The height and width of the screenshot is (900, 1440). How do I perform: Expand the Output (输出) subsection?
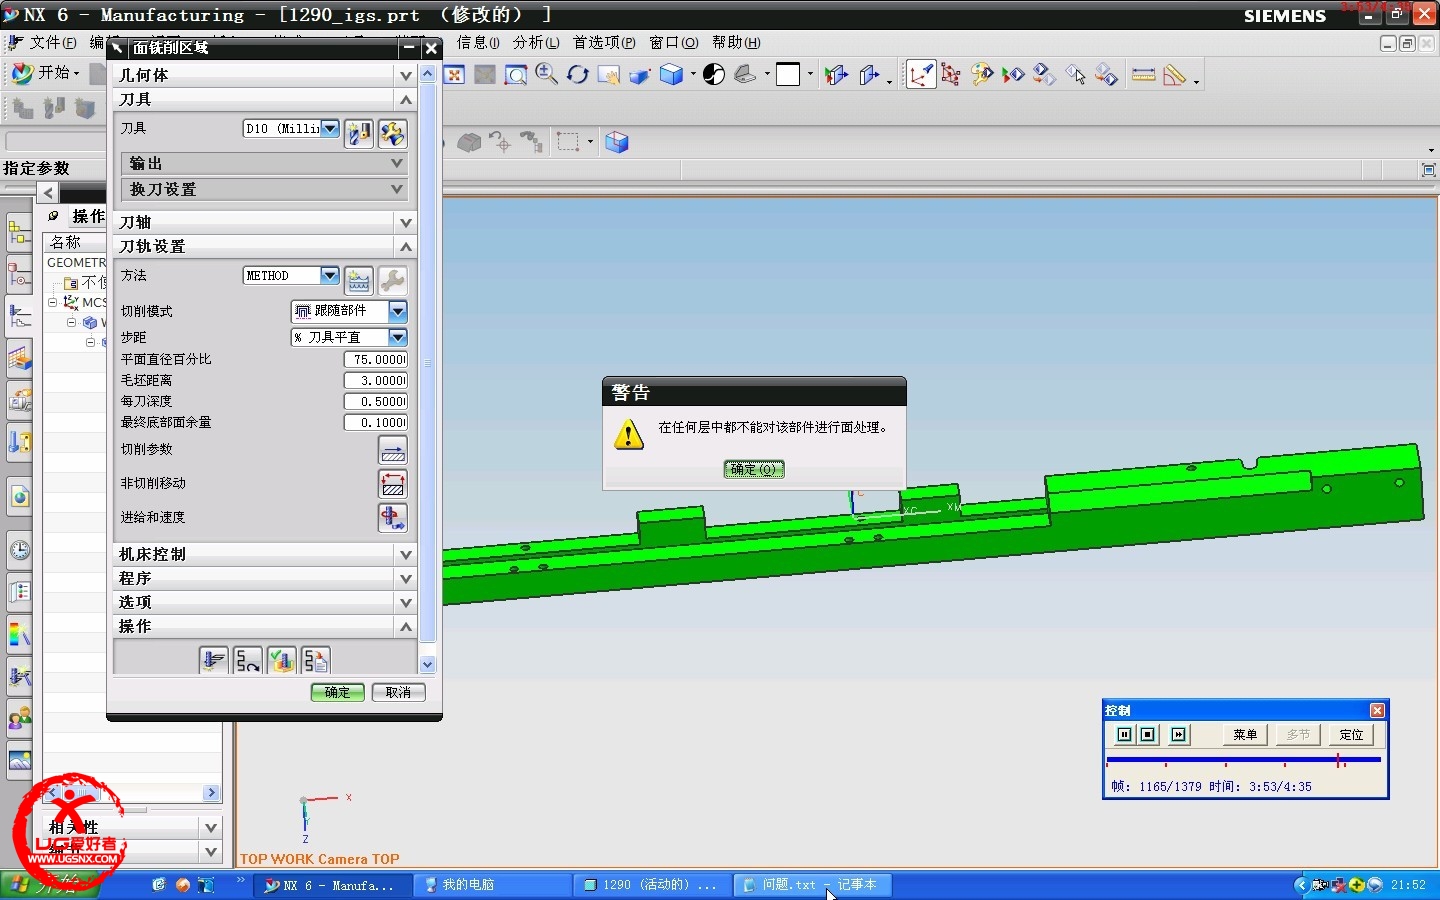[x=397, y=163]
